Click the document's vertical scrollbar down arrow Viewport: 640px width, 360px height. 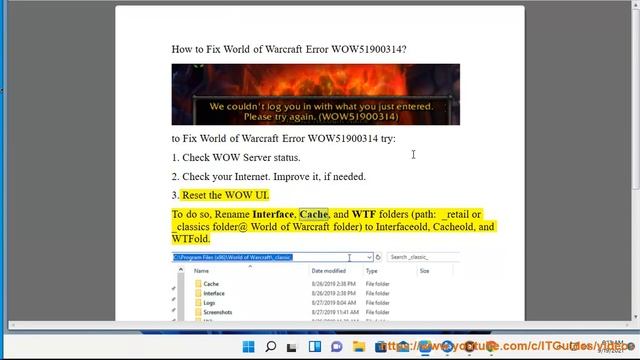point(636,317)
